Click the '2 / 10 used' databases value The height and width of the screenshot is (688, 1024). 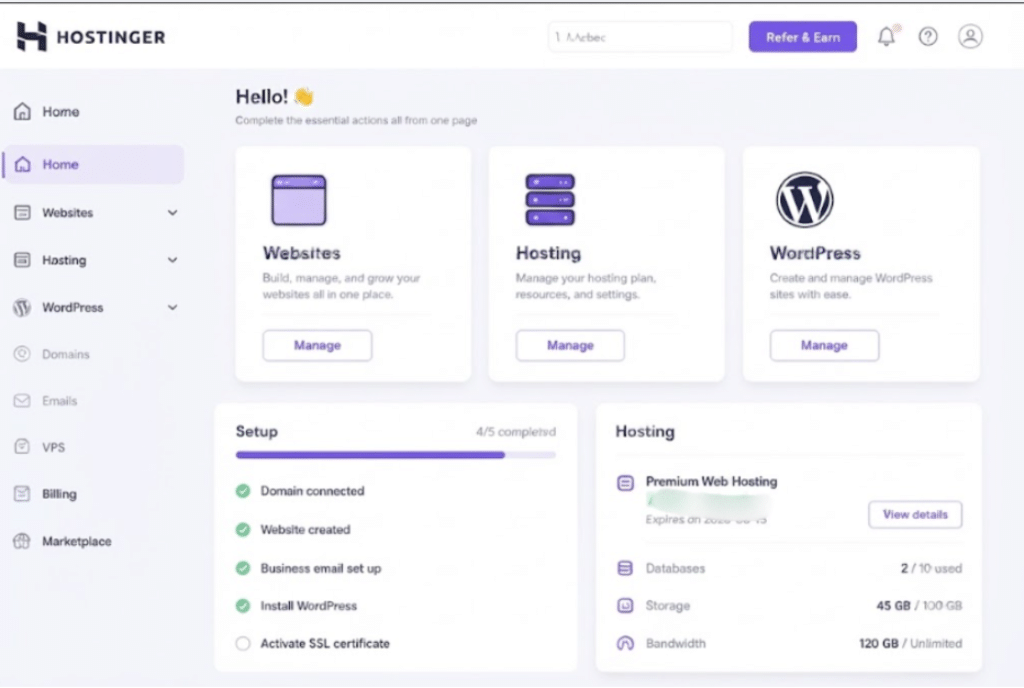coord(931,568)
